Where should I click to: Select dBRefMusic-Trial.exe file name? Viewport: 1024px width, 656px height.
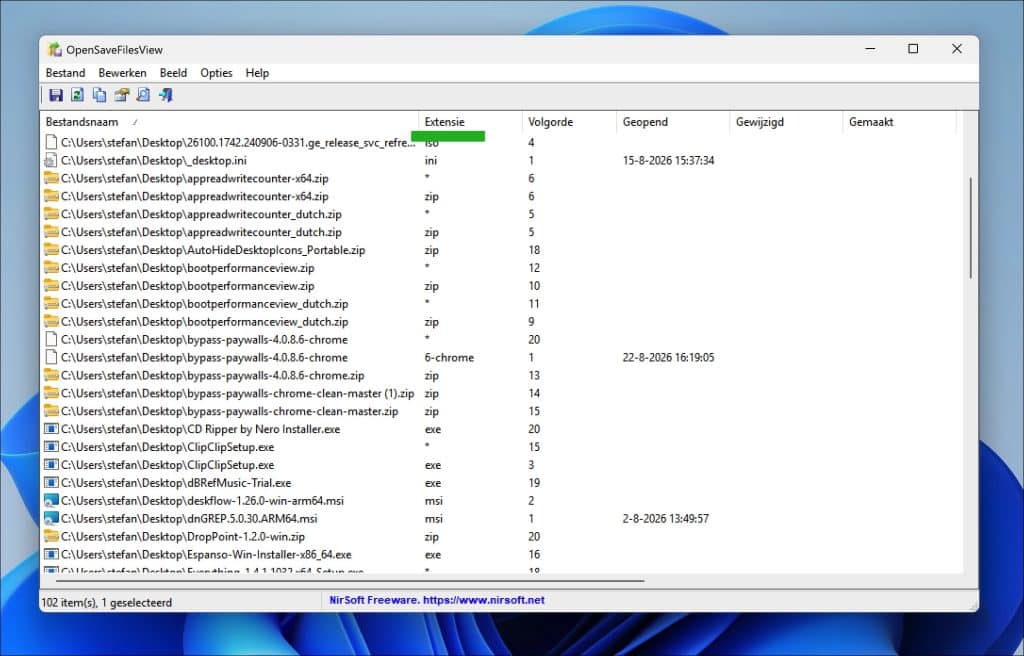pyautogui.click(x=176, y=483)
